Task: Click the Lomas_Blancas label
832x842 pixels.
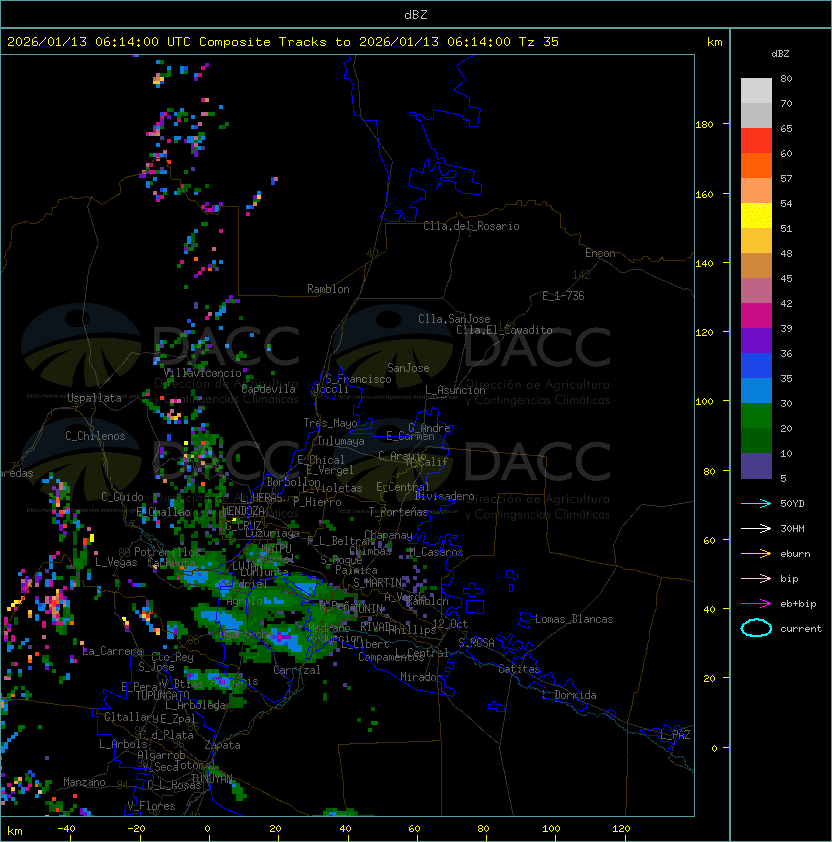Action: [x=574, y=619]
